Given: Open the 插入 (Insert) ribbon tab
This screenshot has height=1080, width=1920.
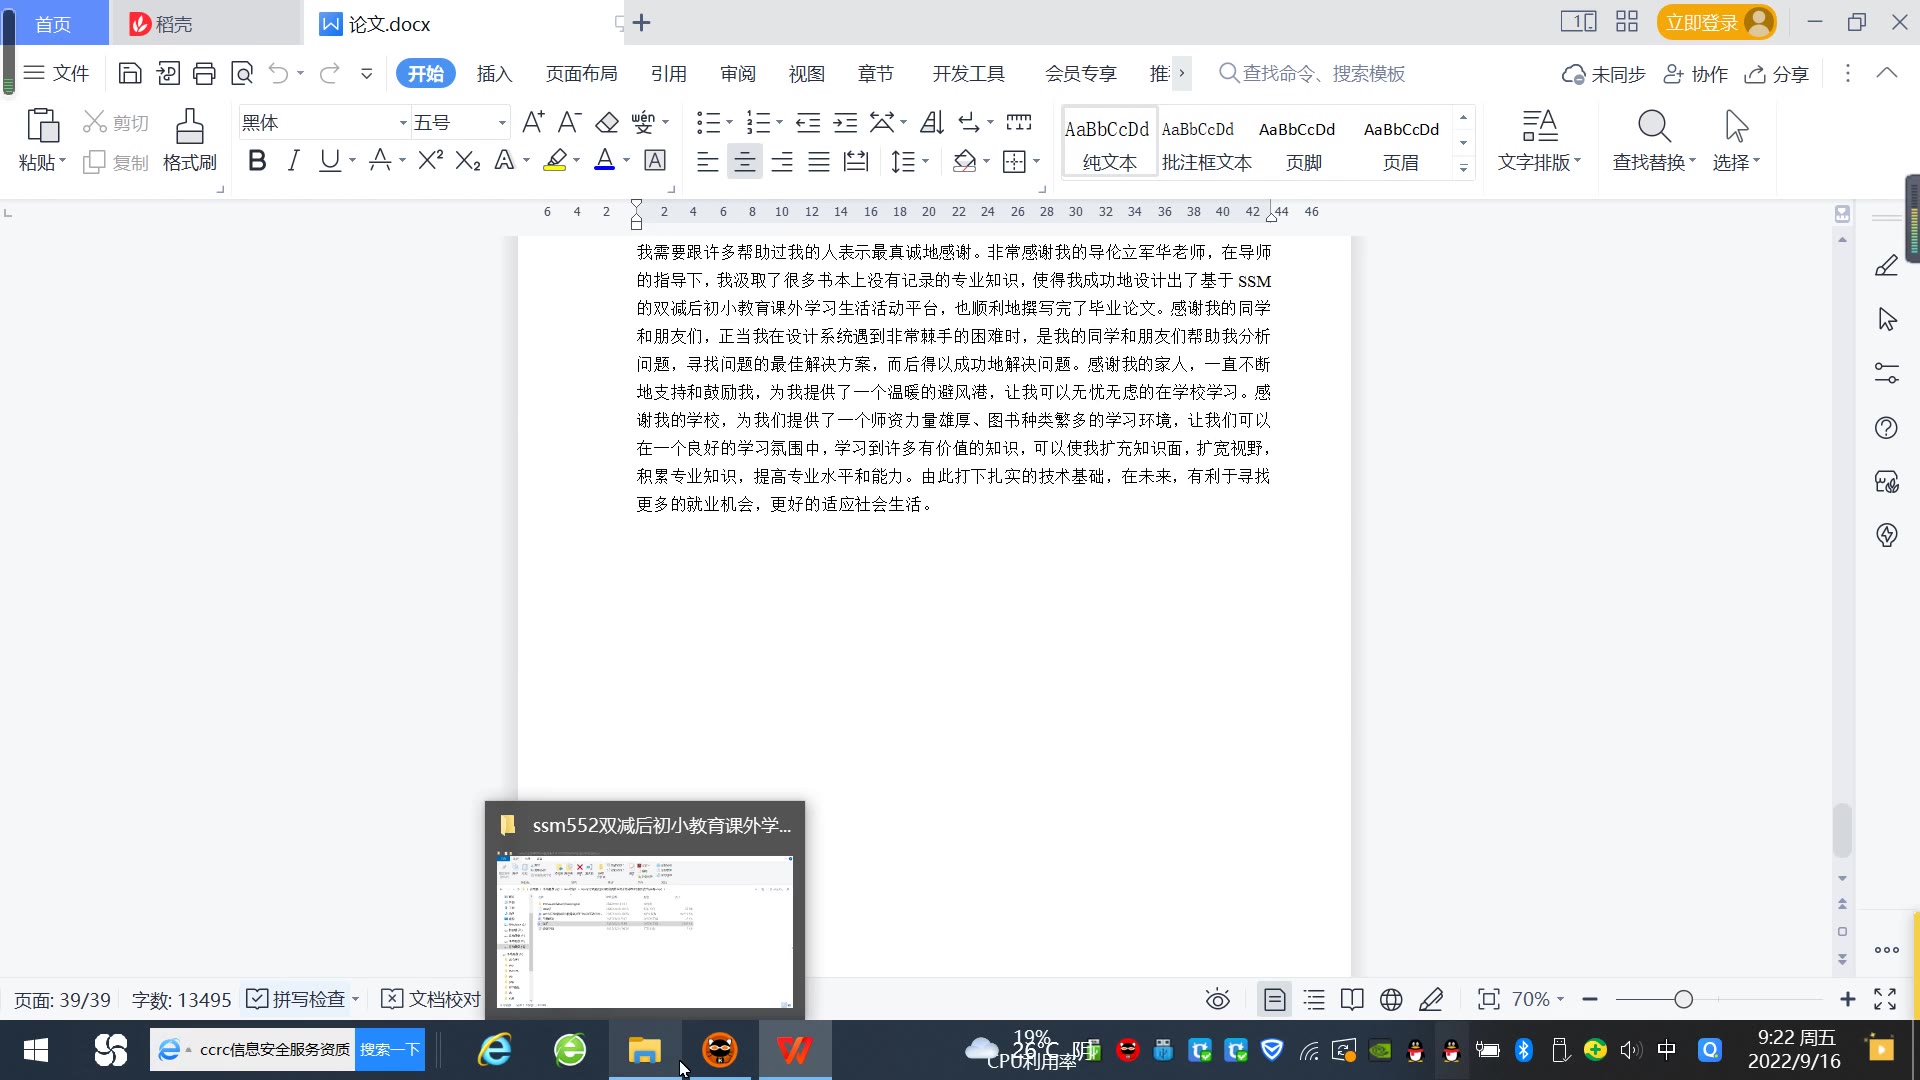Looking at the screenshot, I should pos(494,74).
